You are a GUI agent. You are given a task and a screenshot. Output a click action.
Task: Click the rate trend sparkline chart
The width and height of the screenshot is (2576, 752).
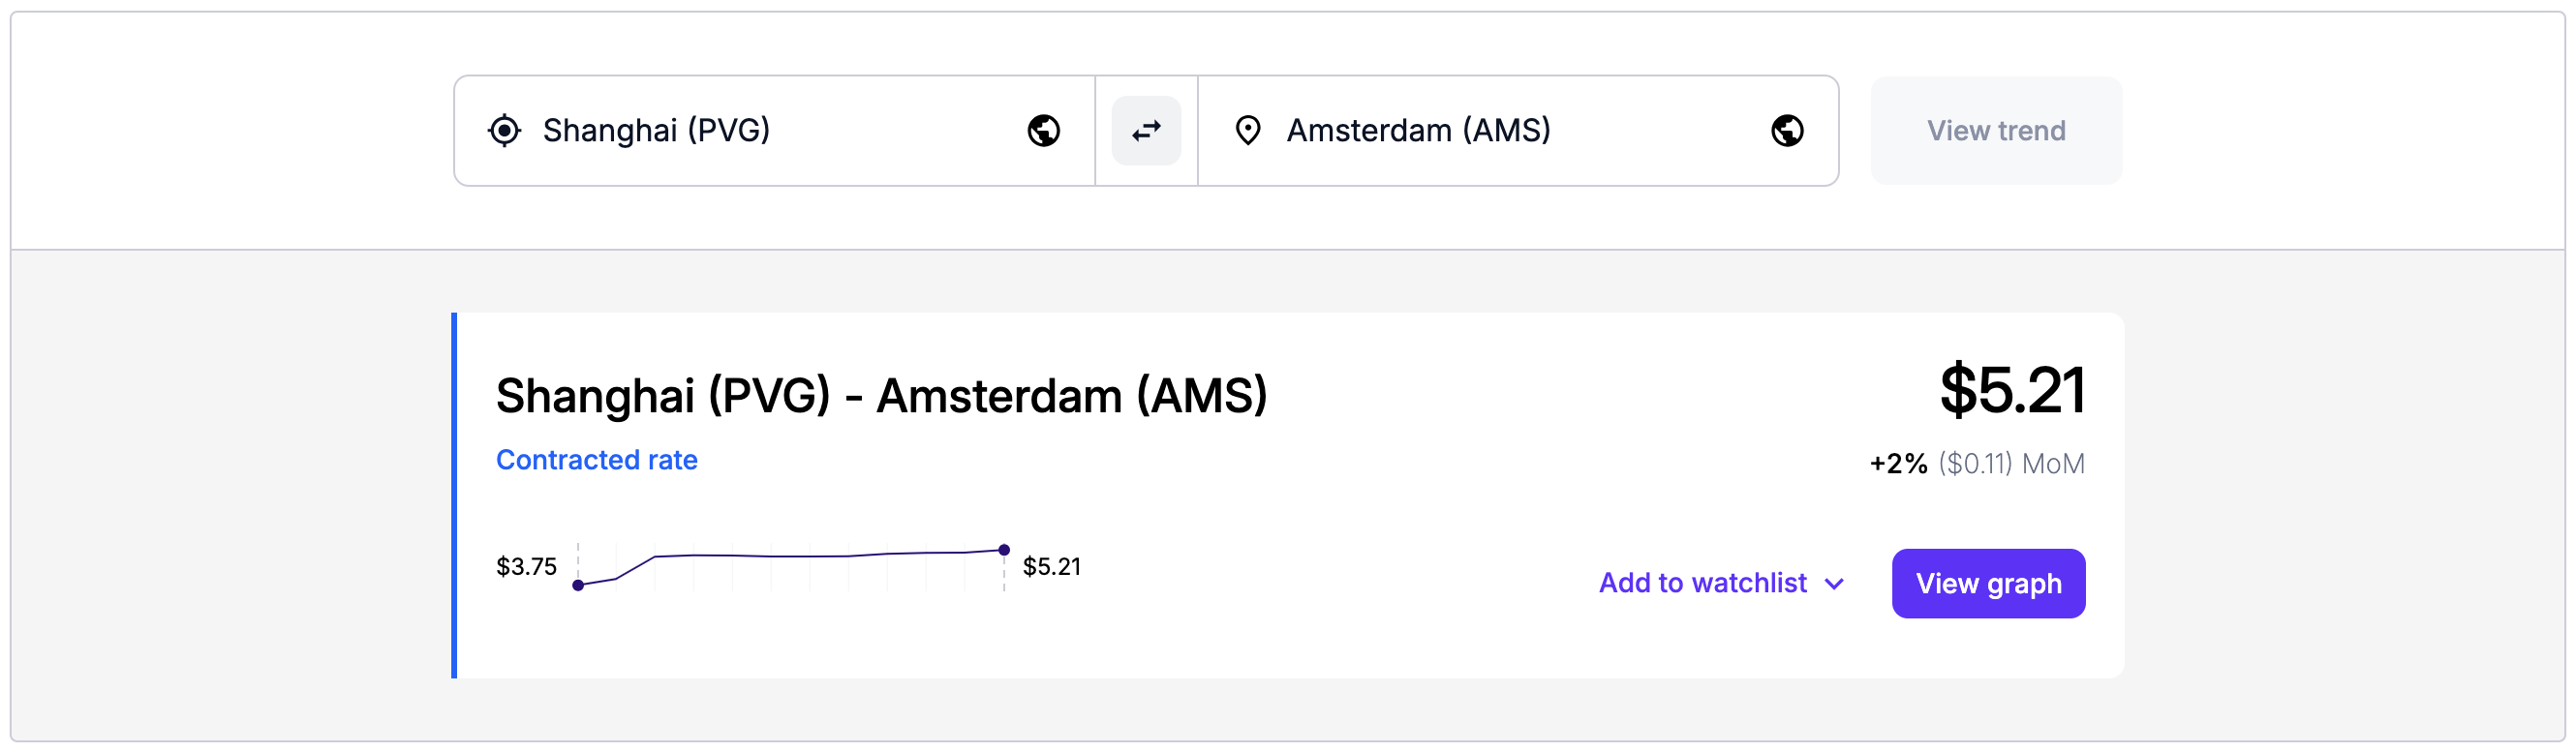click(x=791, y=568)
